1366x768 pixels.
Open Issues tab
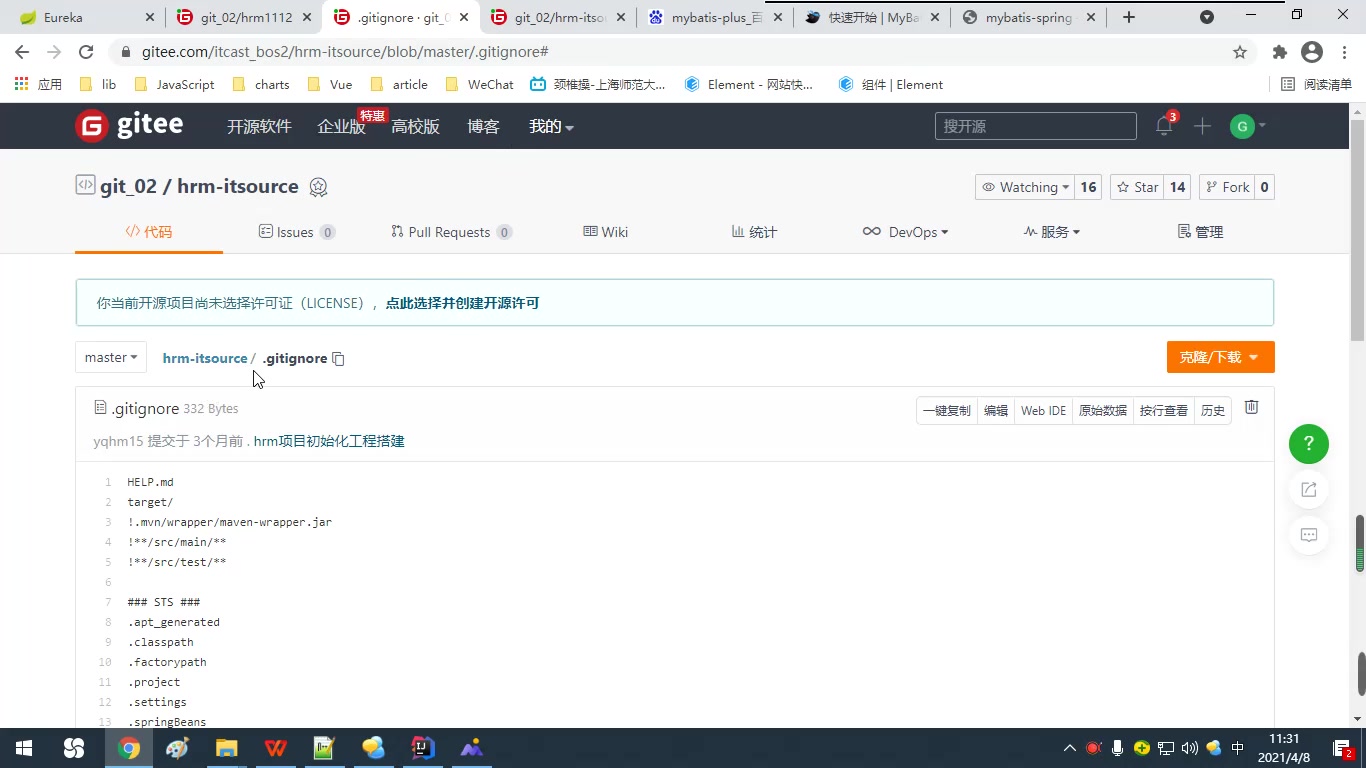click(x=297, y=232)
